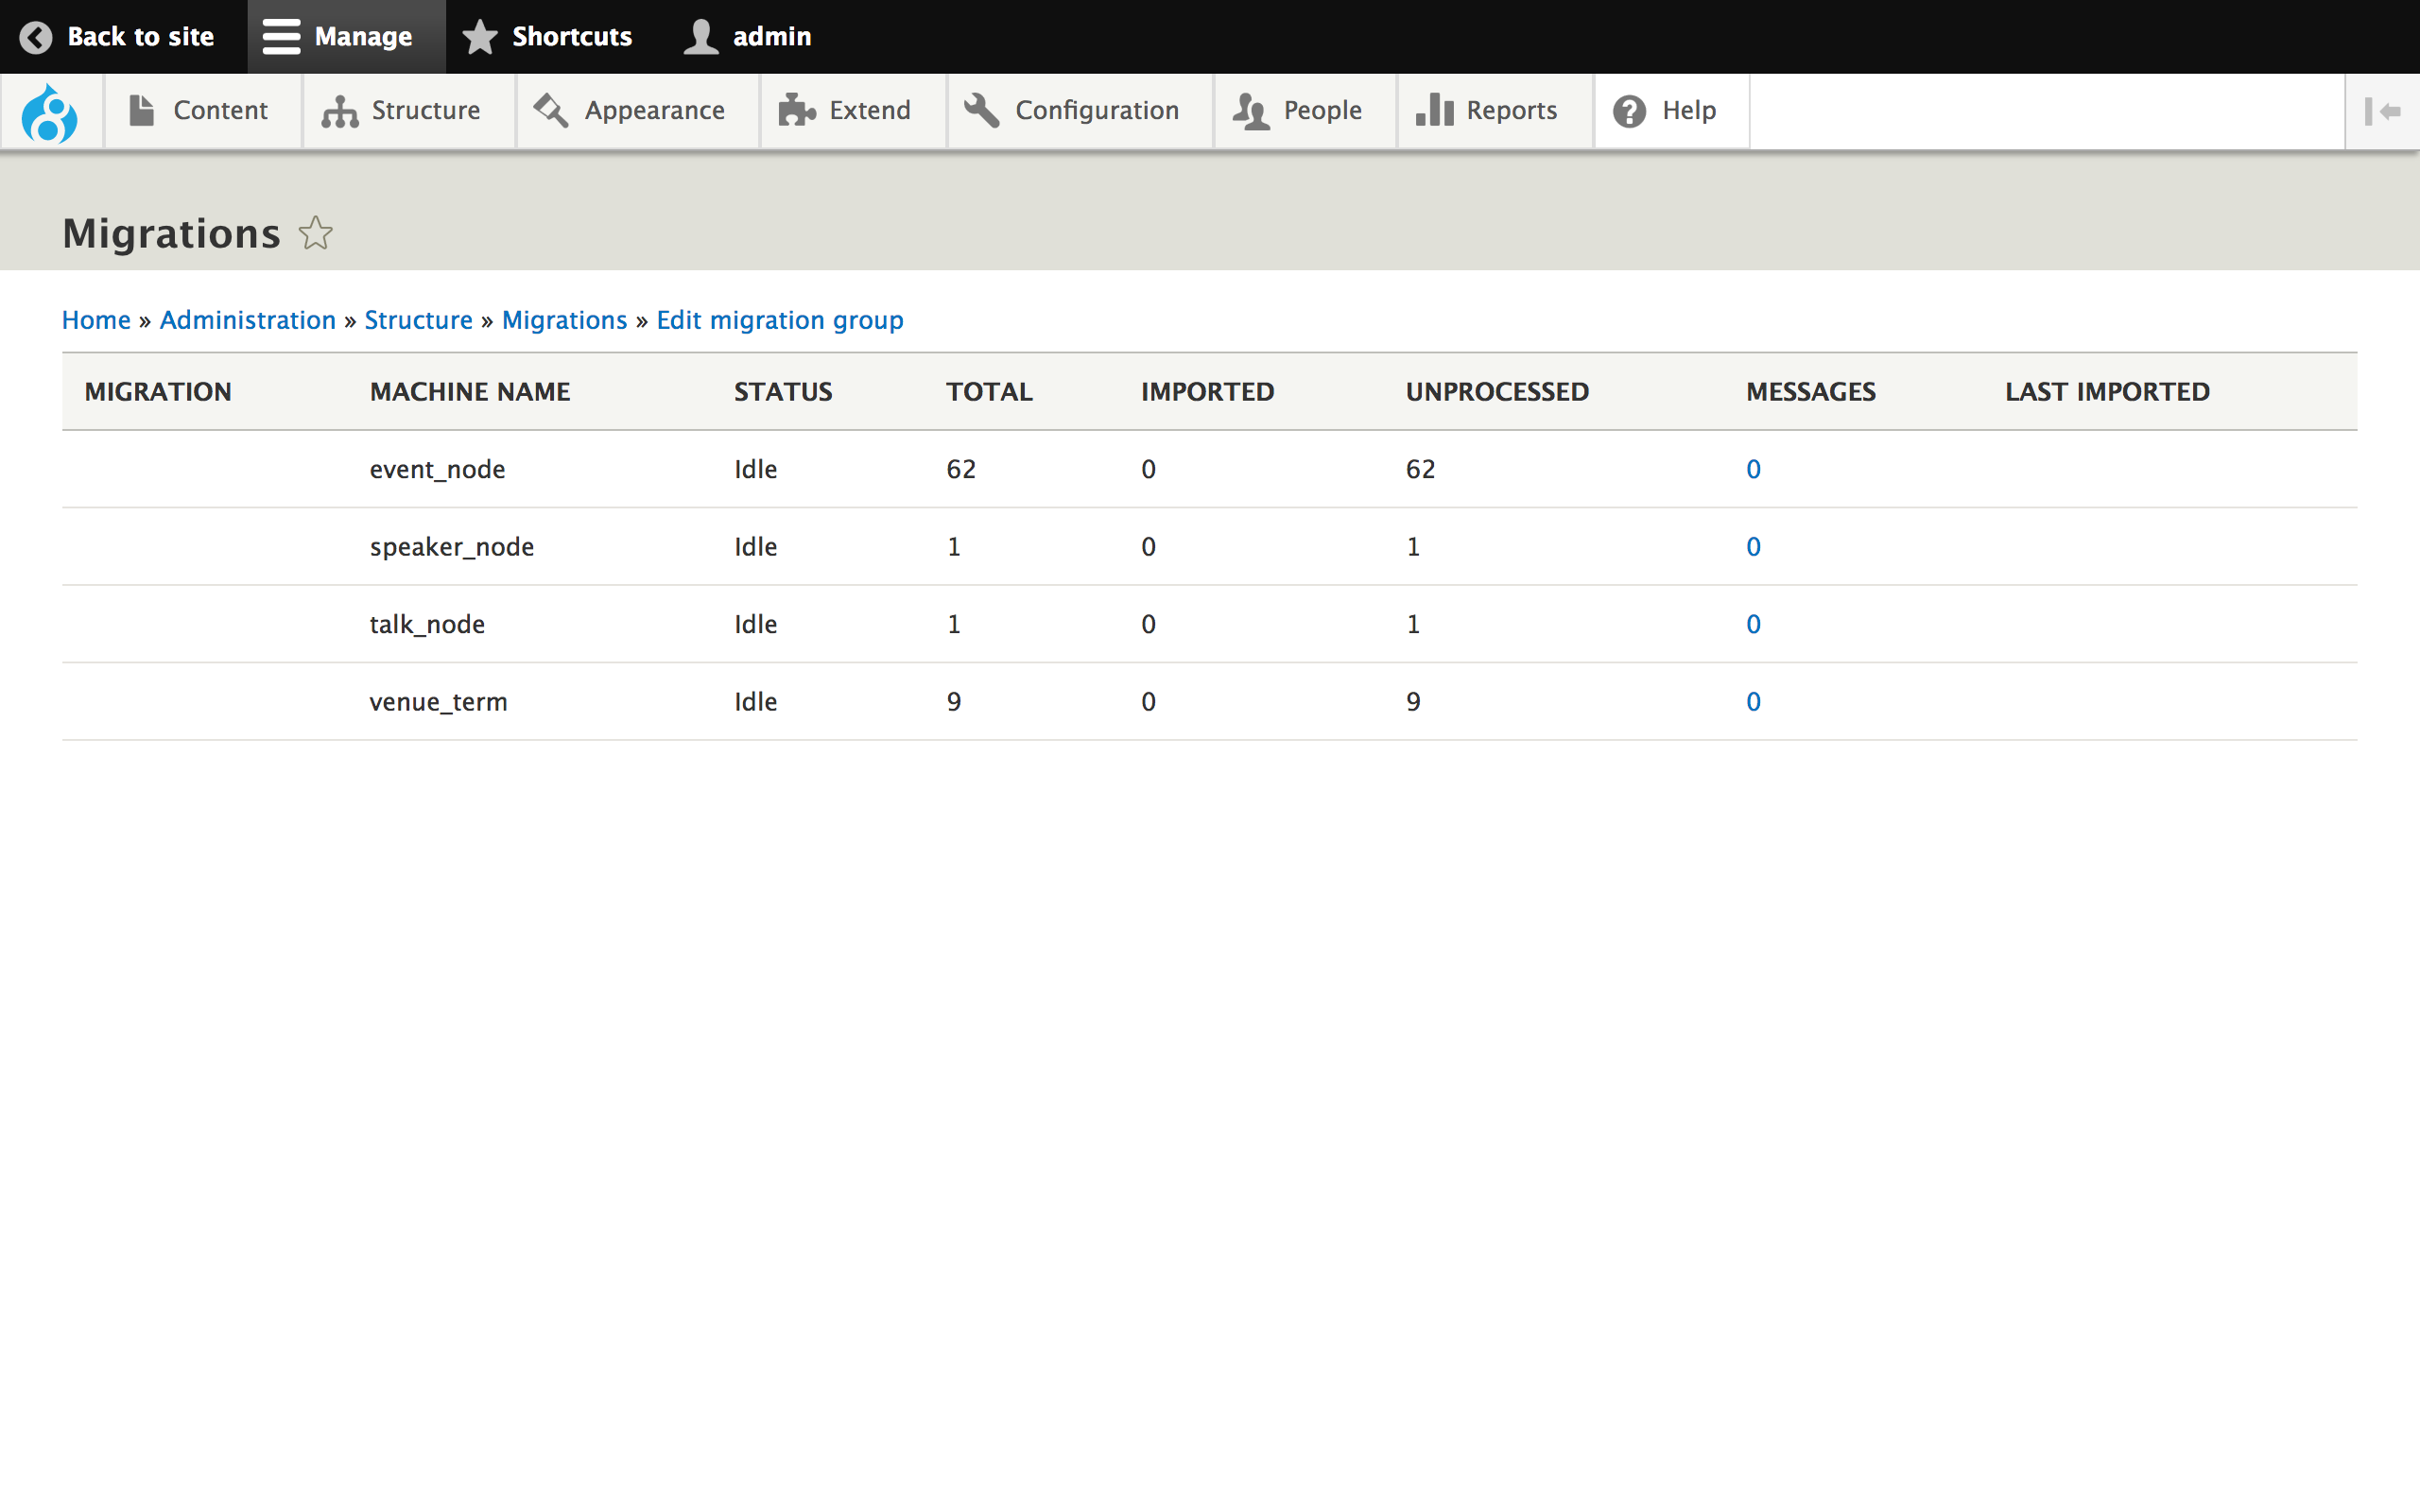Click the Home breadcrumb link
This screenshot has width=2420, height=1512.
point(96,320)
